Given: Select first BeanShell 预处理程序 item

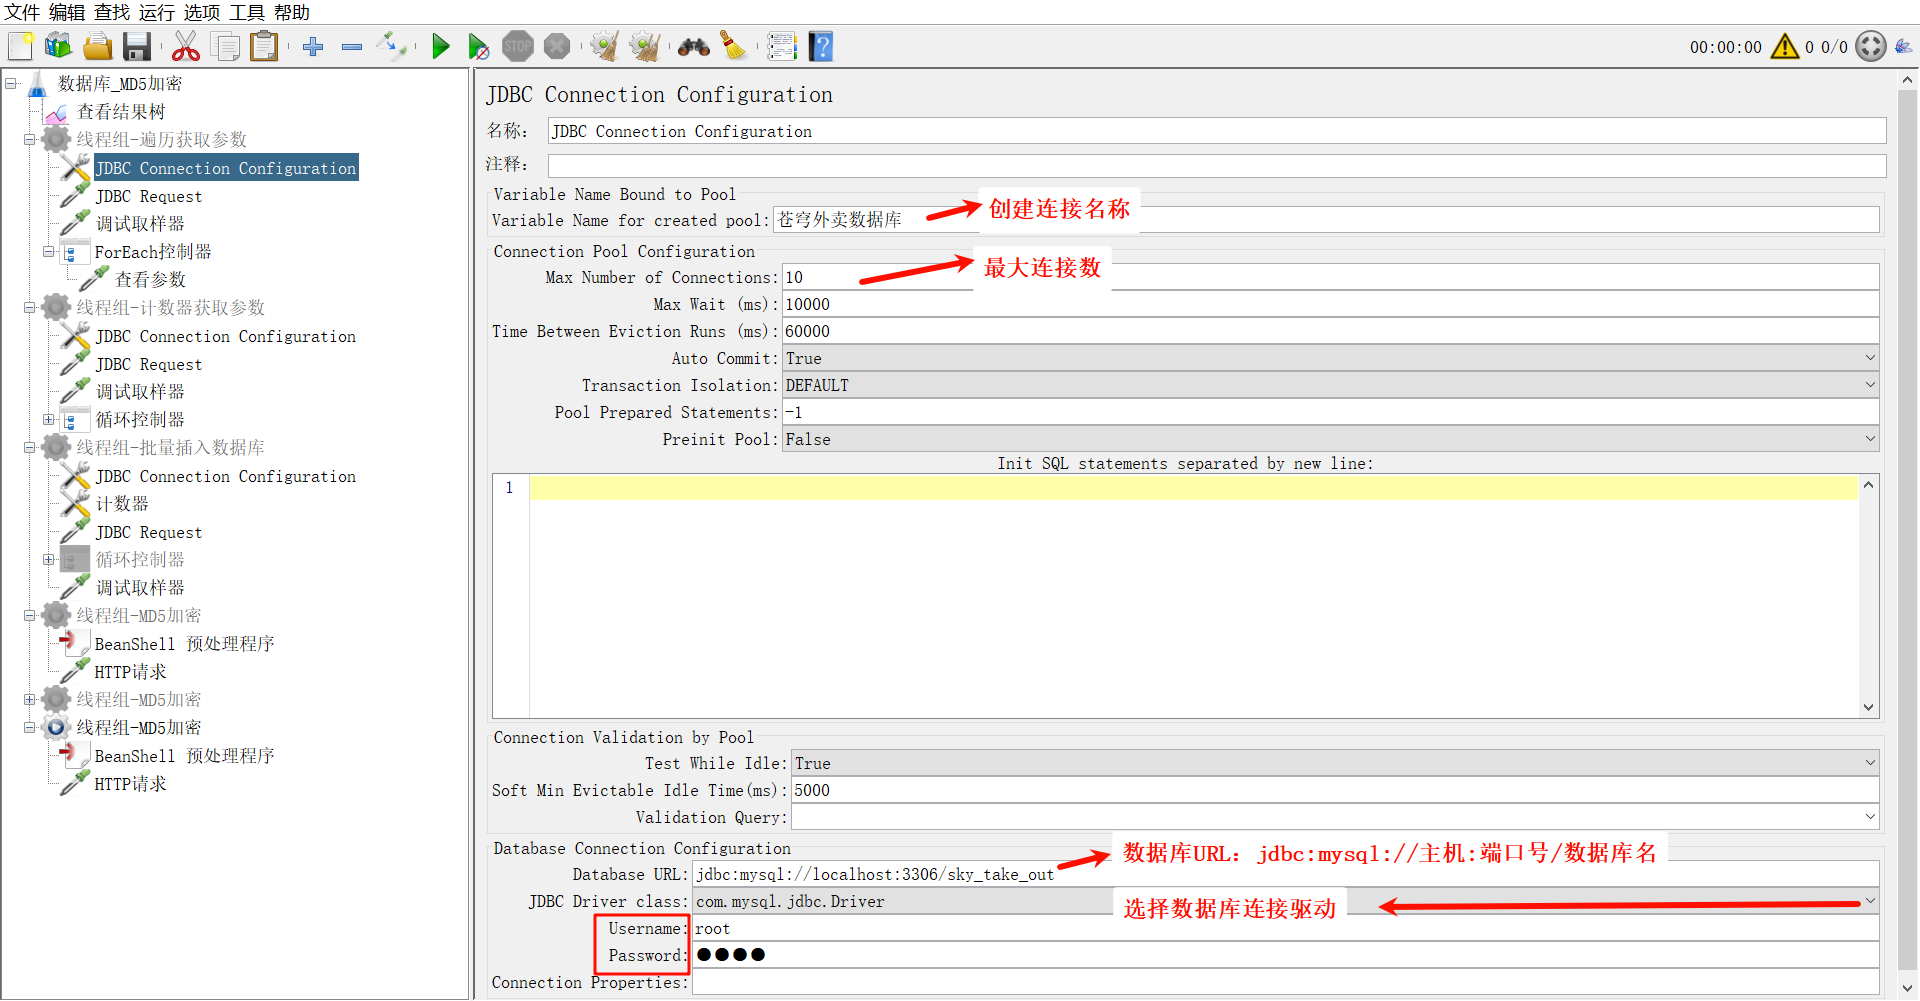Looking at the screenshot, I should coord(184,644).
